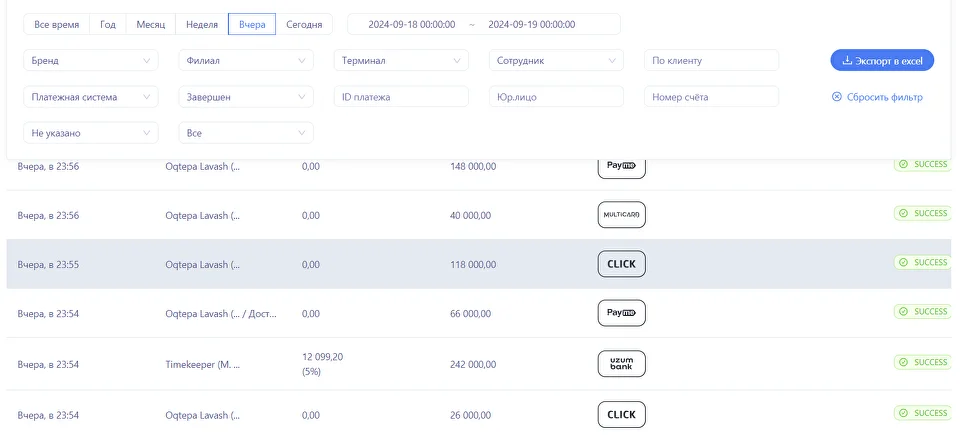Click SUCCESS status badge in Multicard row
Screen dimensions: 960x435
tap(922, 213)
